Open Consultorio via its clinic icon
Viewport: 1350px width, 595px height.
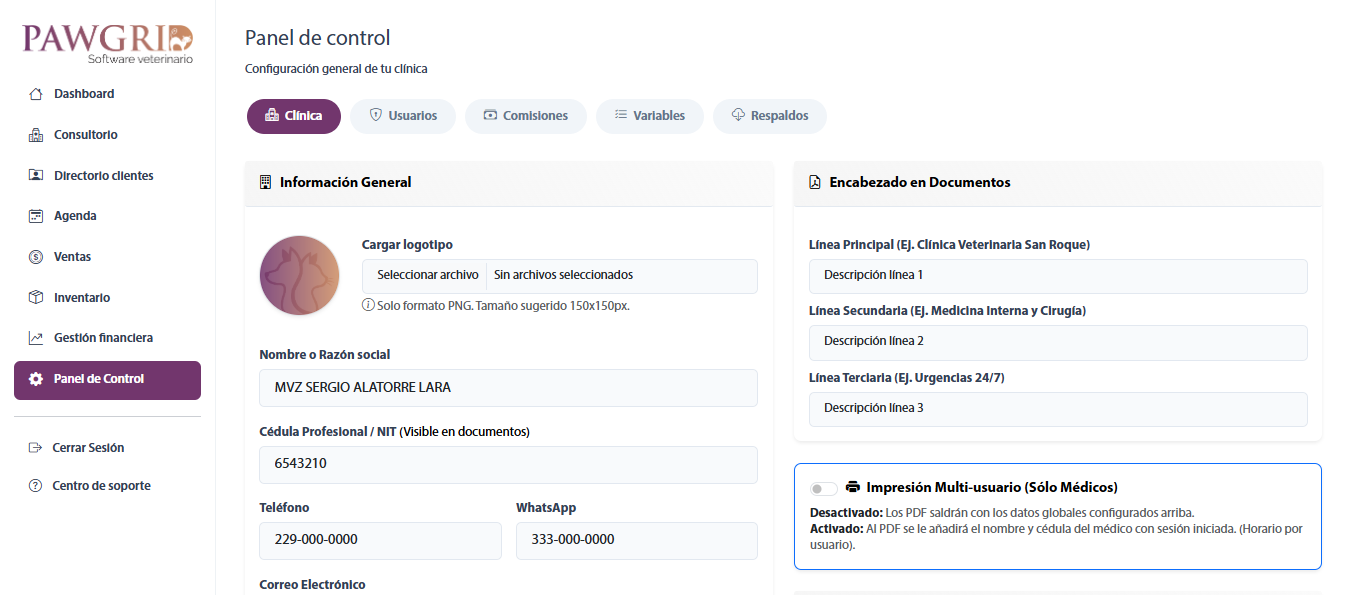coord(36,135)
